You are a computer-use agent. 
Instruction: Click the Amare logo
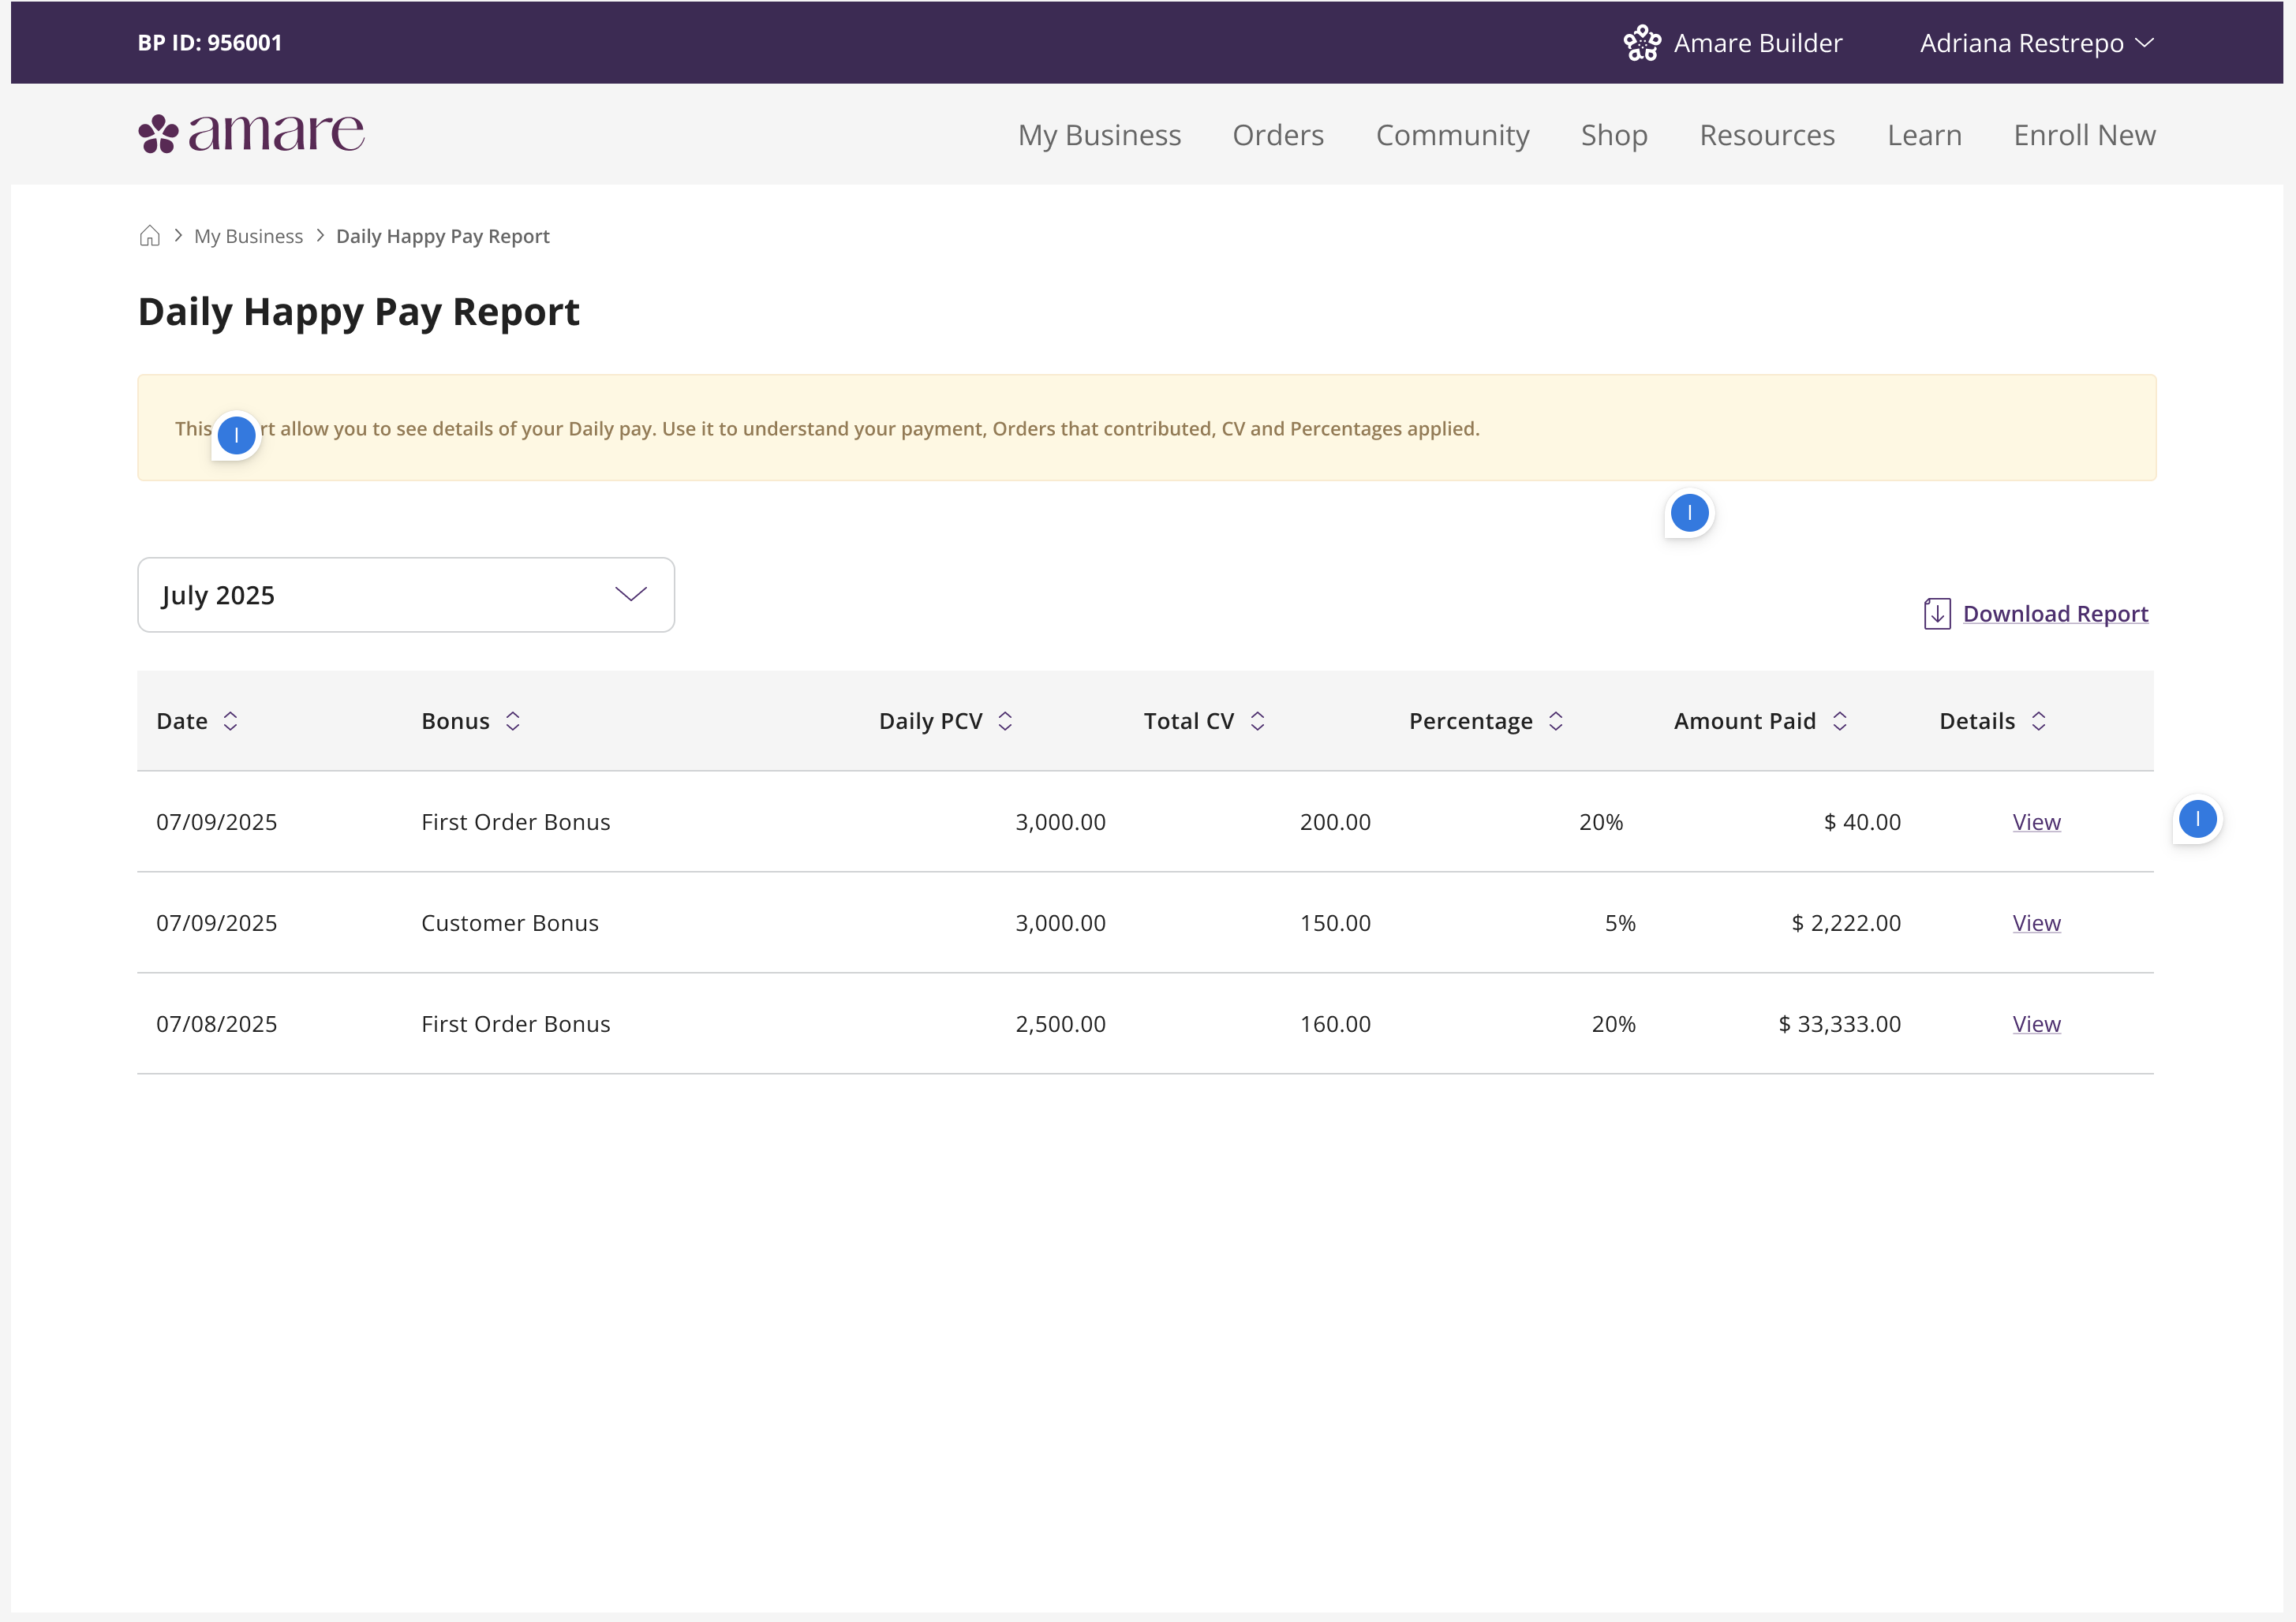(251, 134)
